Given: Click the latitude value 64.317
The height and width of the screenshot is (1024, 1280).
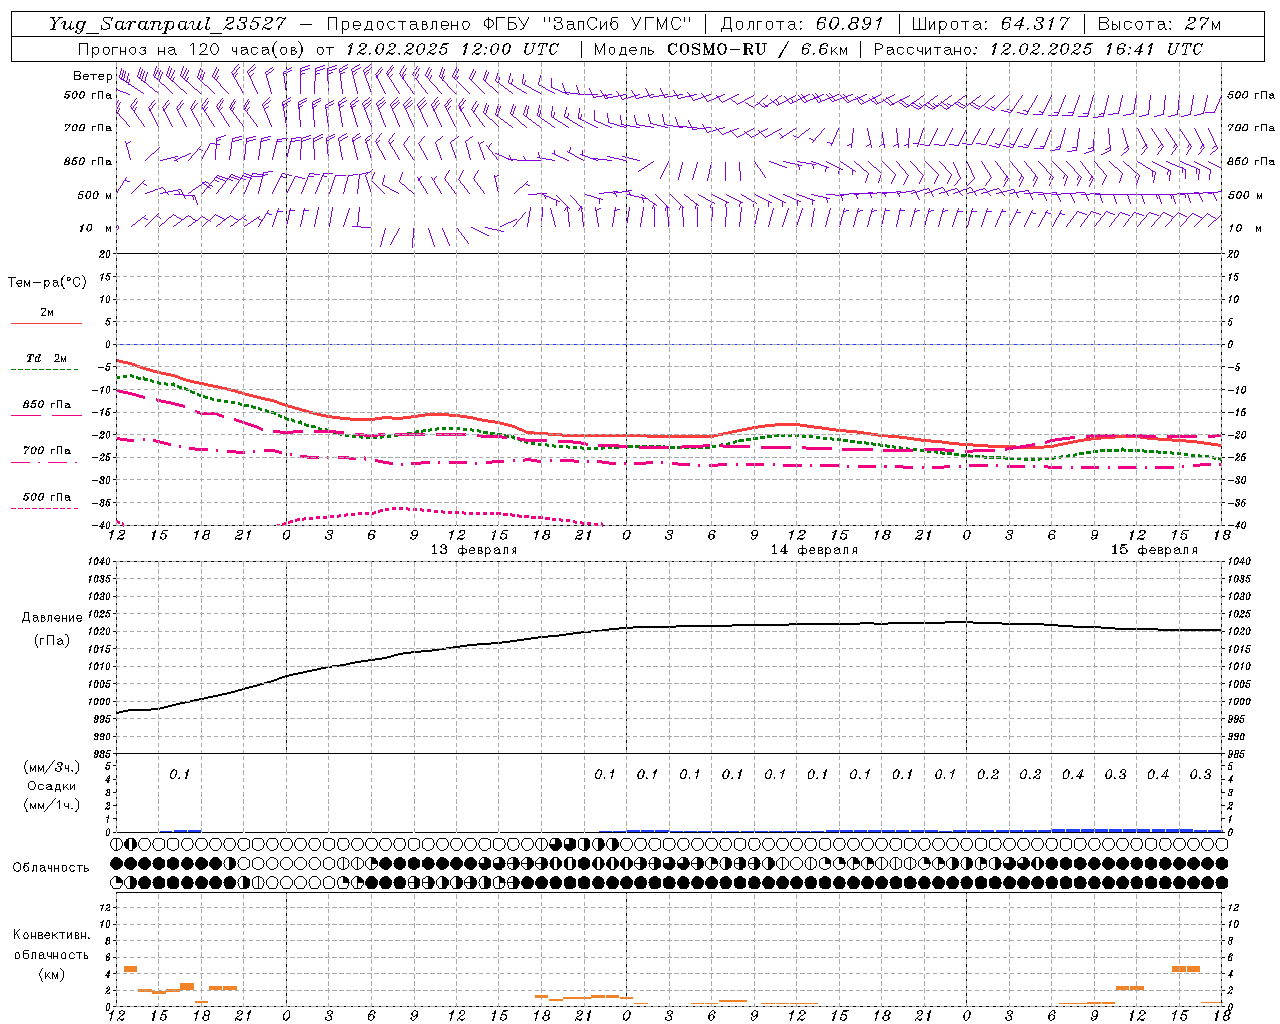Looking at the screenshot, I should [x=1033, y=24].
